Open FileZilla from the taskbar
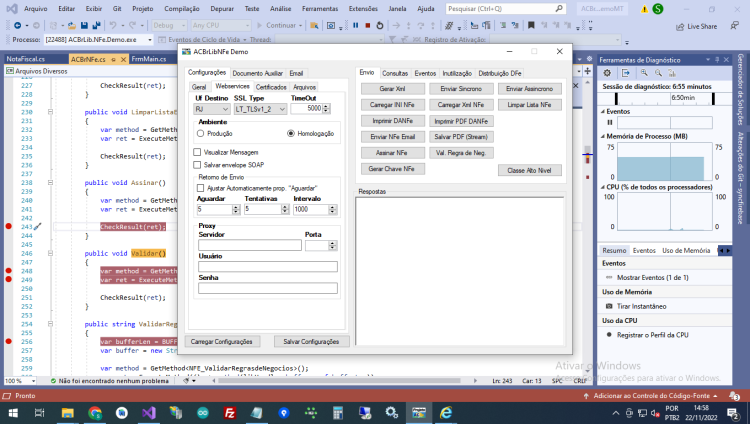Viewport: 750px width, 424px height. [230, 413]
